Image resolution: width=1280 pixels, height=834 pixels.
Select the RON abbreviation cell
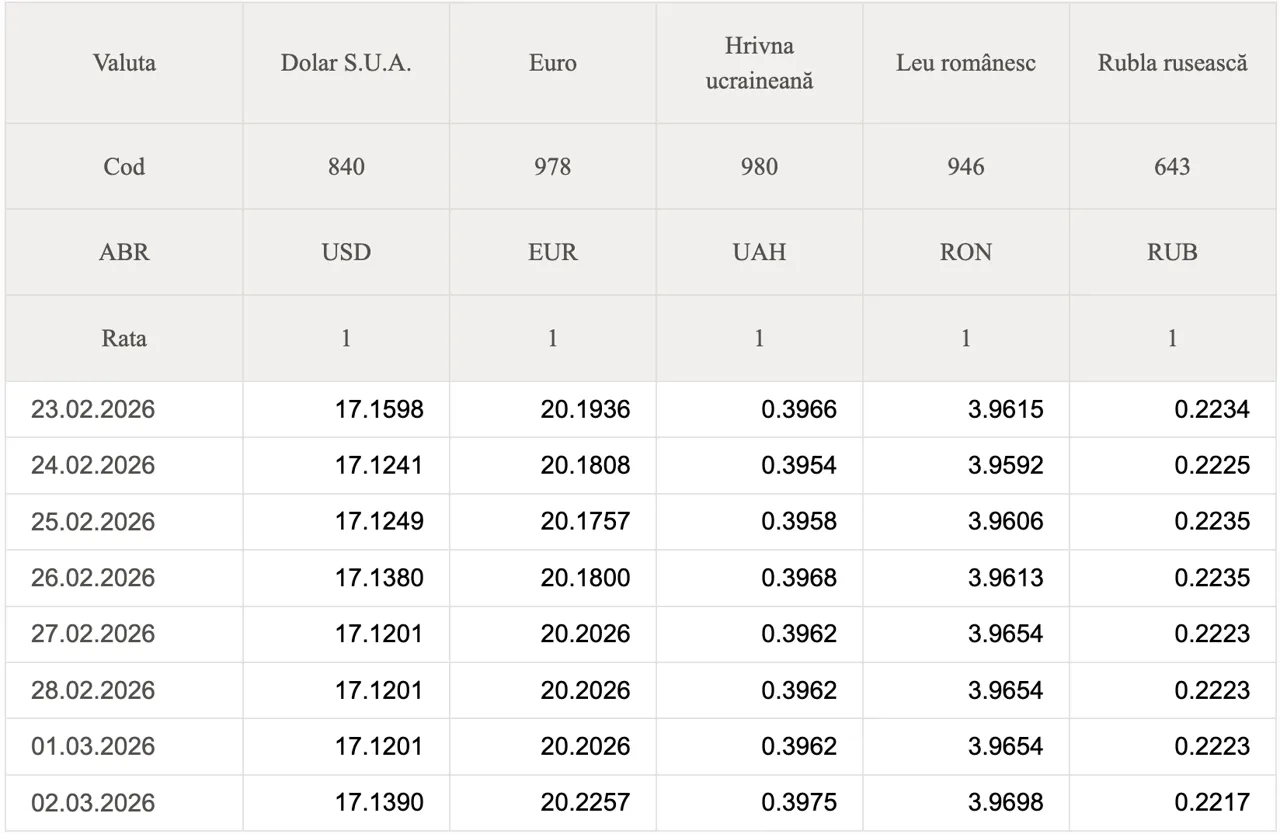(x=965, y=252)
